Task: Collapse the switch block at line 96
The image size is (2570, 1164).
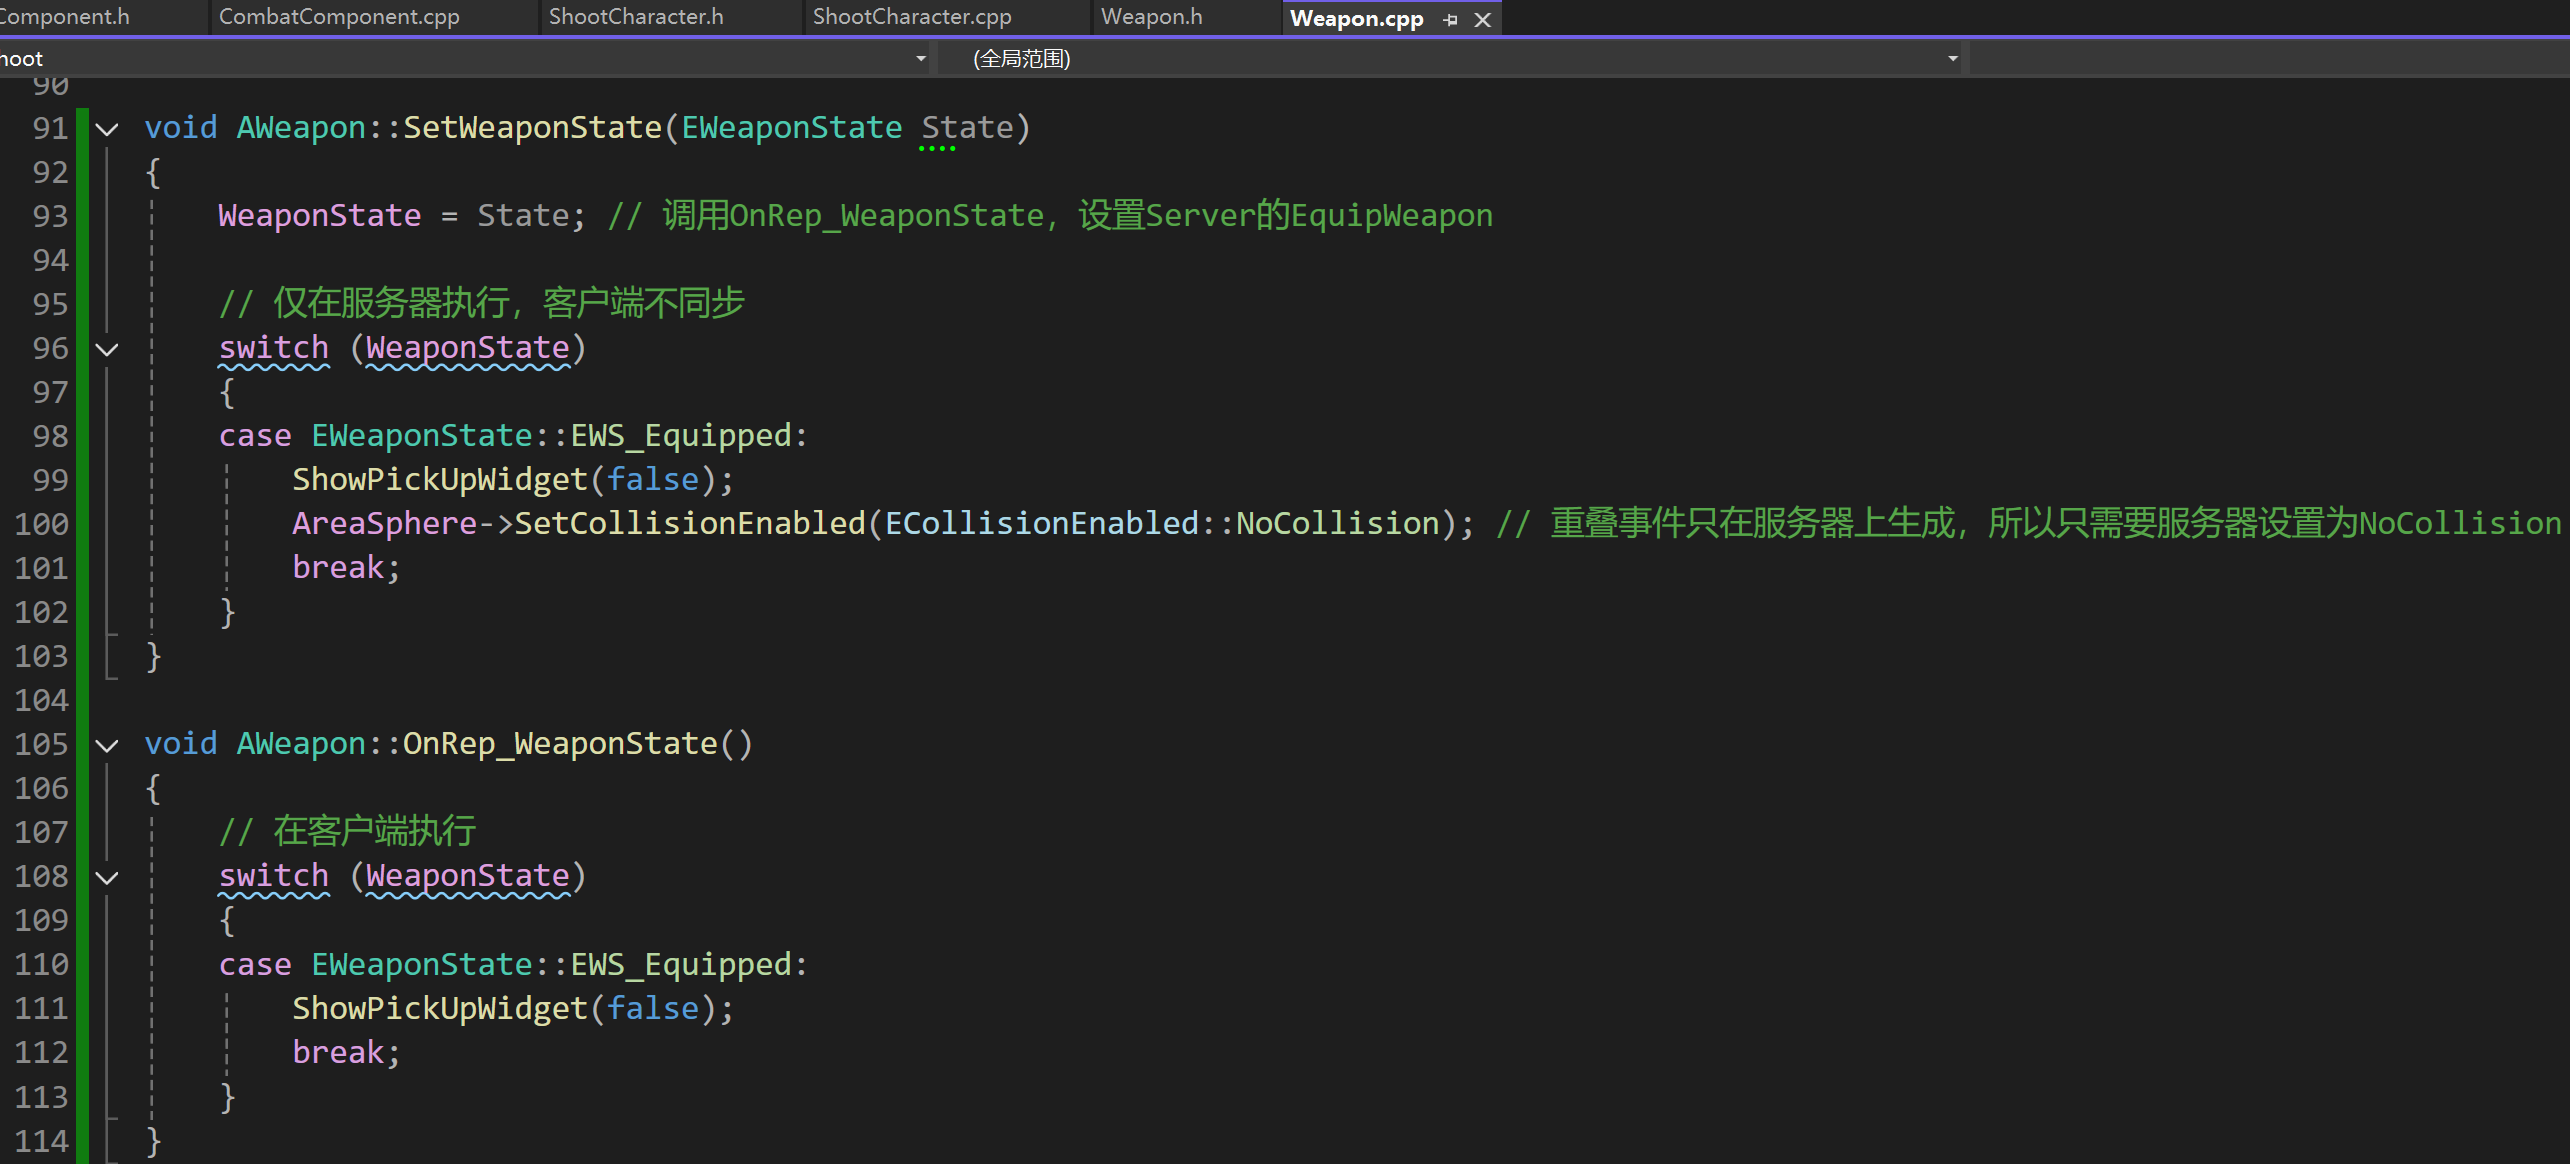Action: pos(107,349)
